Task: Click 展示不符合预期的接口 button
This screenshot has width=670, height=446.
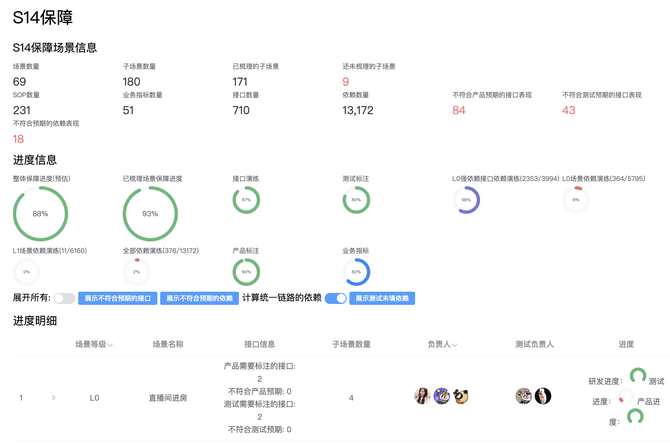Action: click(118, 298)
